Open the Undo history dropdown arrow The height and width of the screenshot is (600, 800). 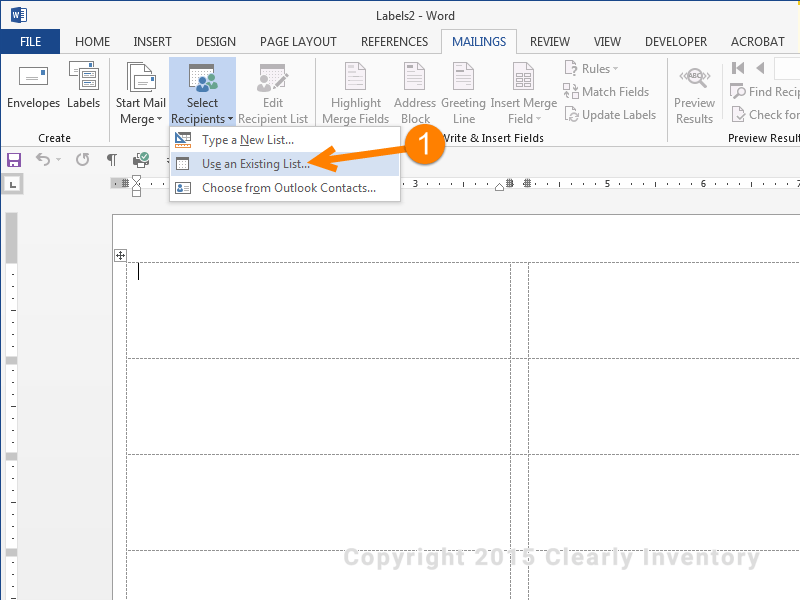coord(59,160)
